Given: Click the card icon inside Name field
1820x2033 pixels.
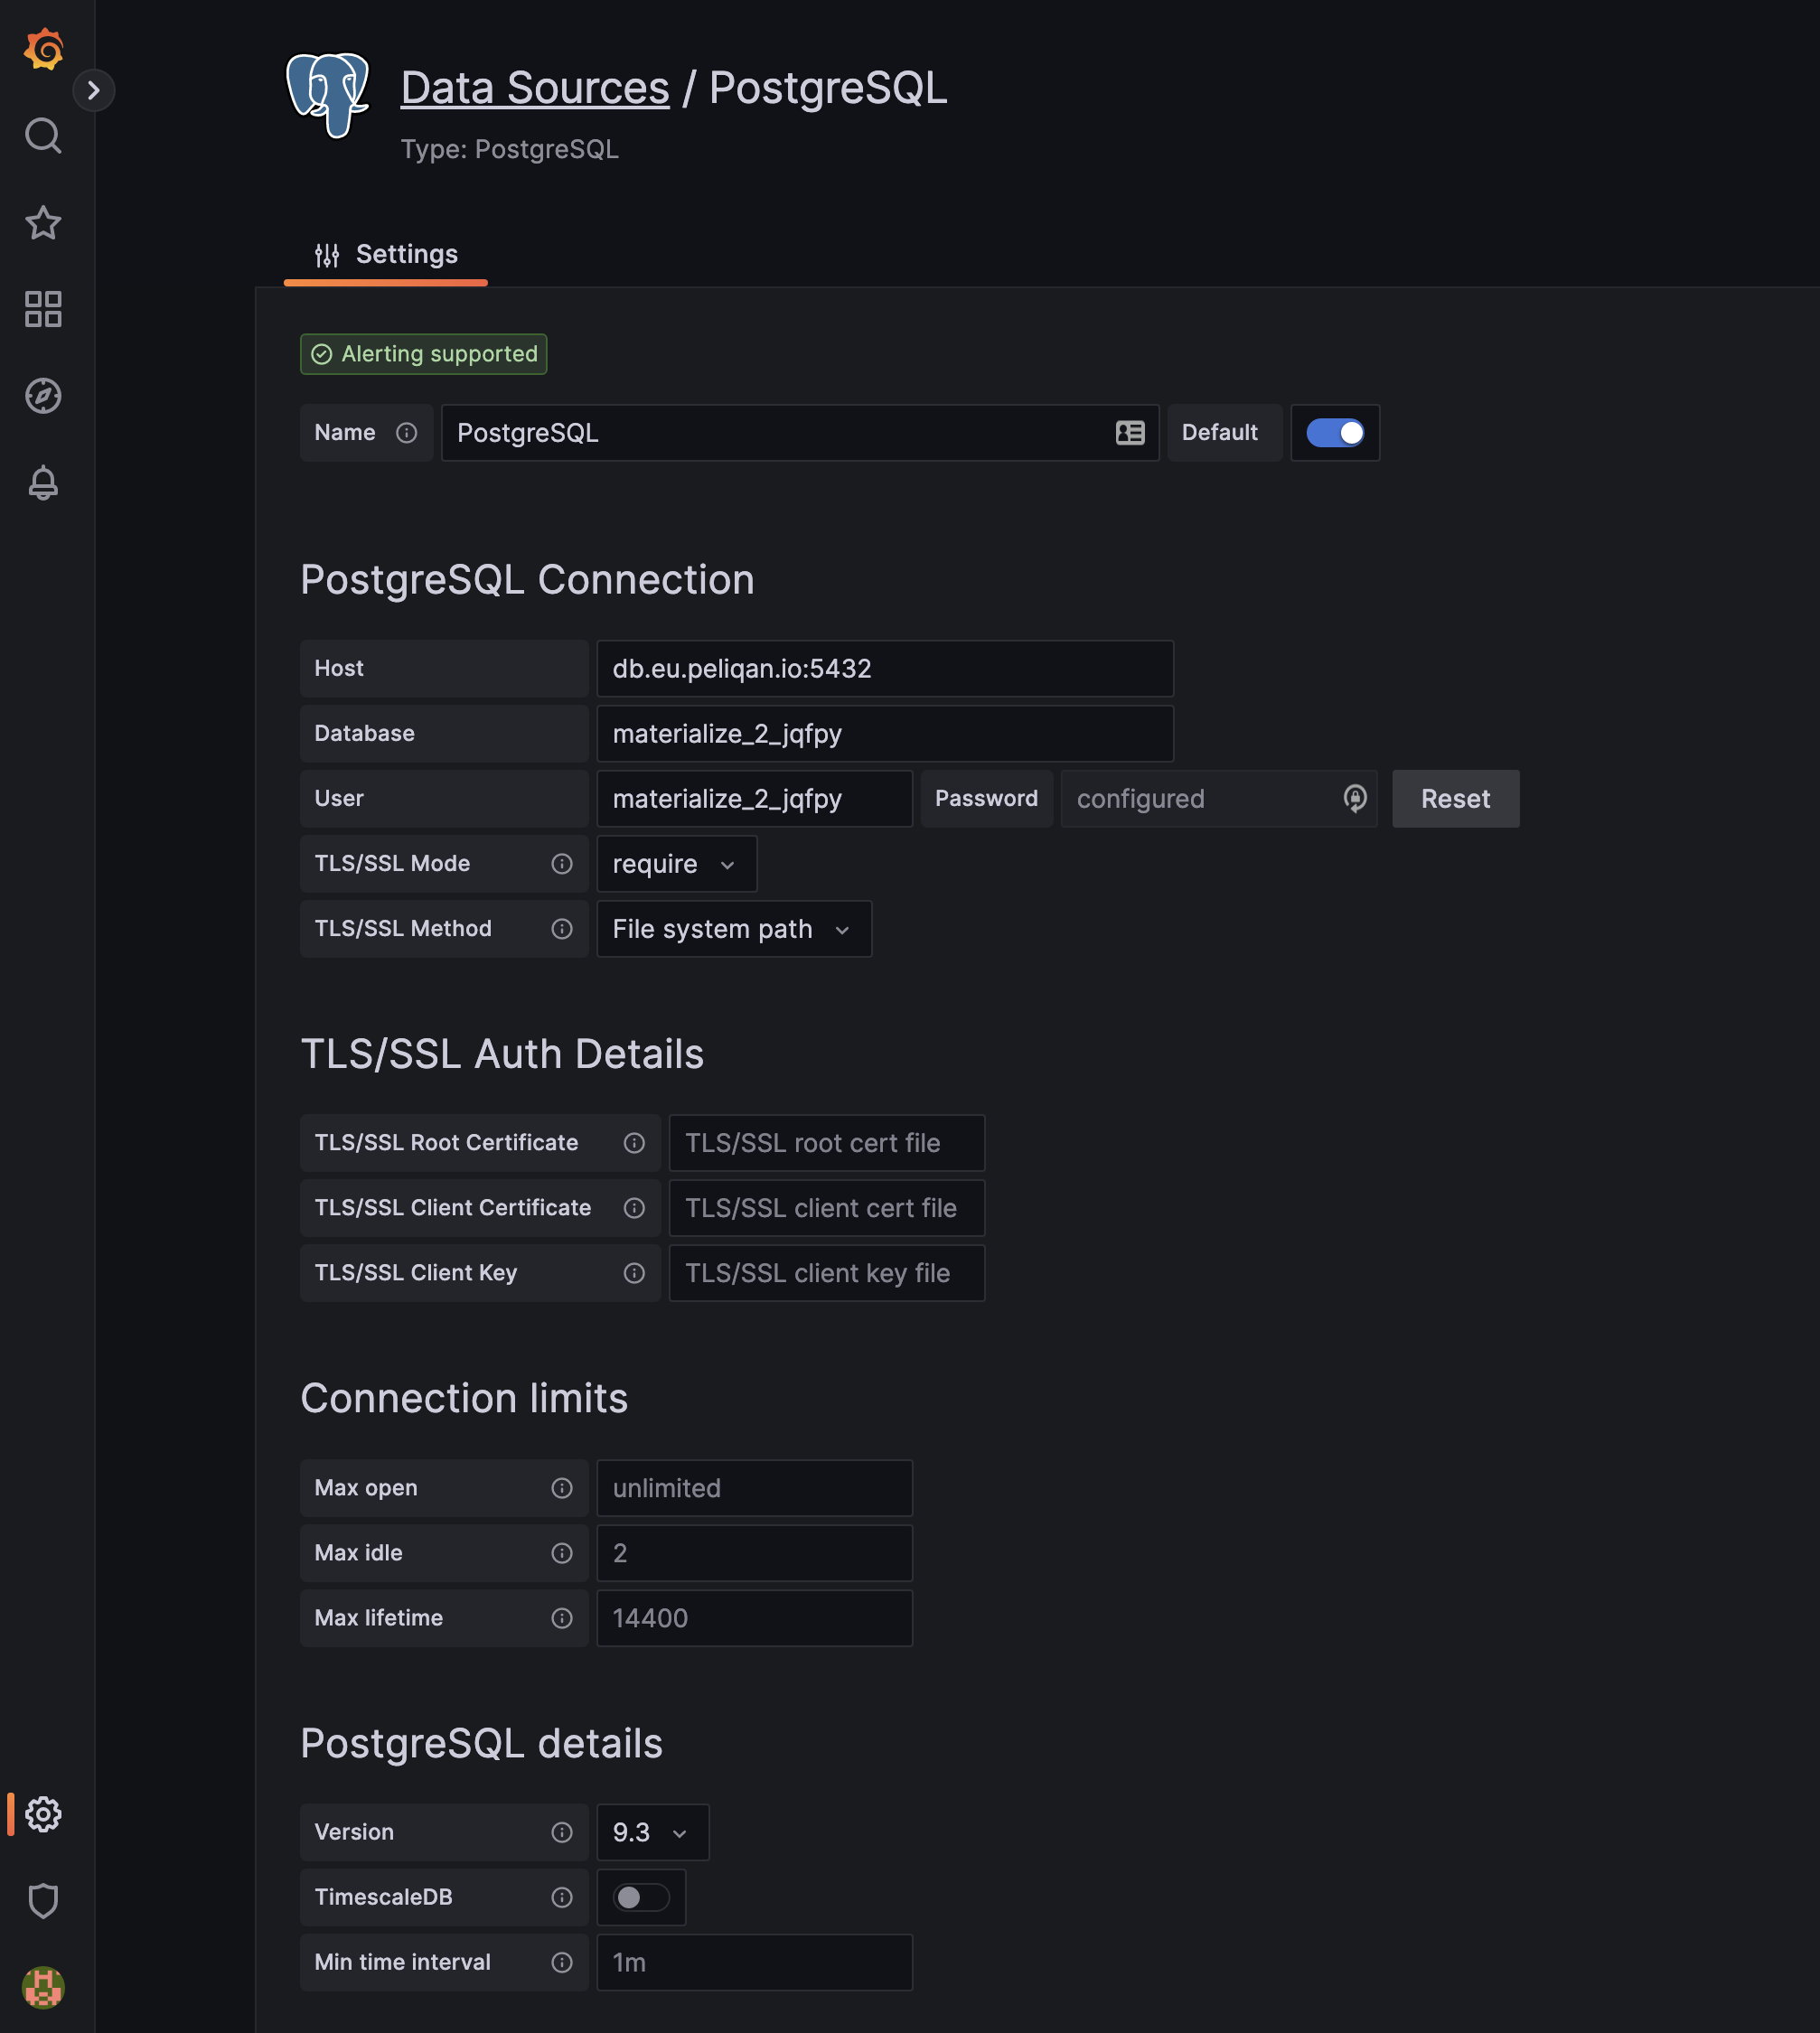Looking at the screenshot, I should 1130,433.
